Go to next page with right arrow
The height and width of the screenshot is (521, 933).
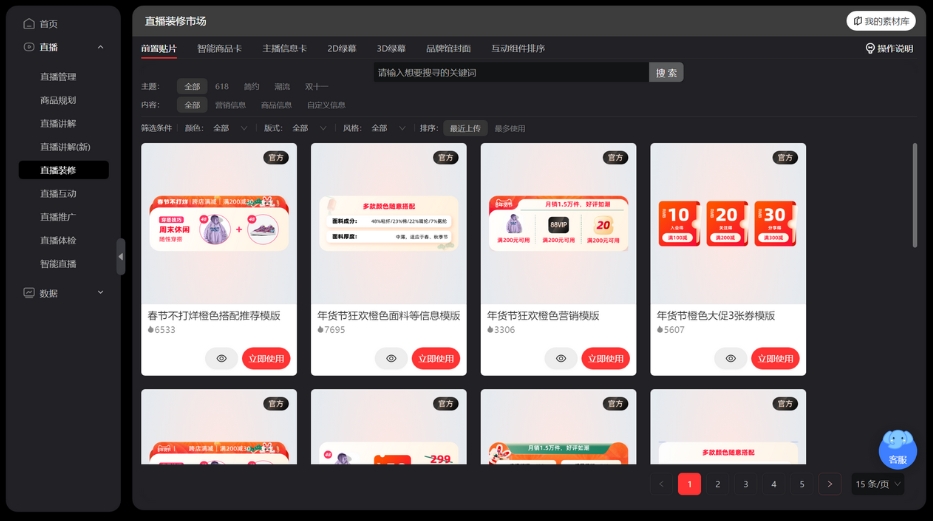(829, 484)
